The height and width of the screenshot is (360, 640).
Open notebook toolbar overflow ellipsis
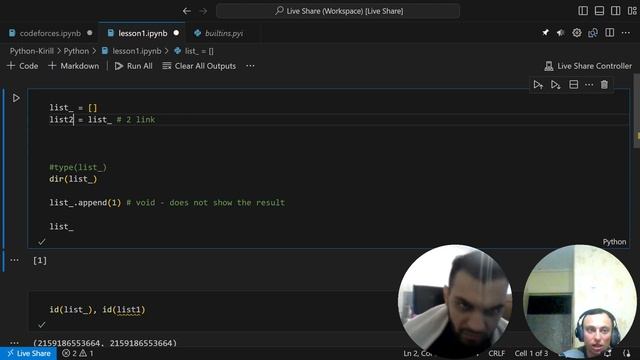pos(250,66)
